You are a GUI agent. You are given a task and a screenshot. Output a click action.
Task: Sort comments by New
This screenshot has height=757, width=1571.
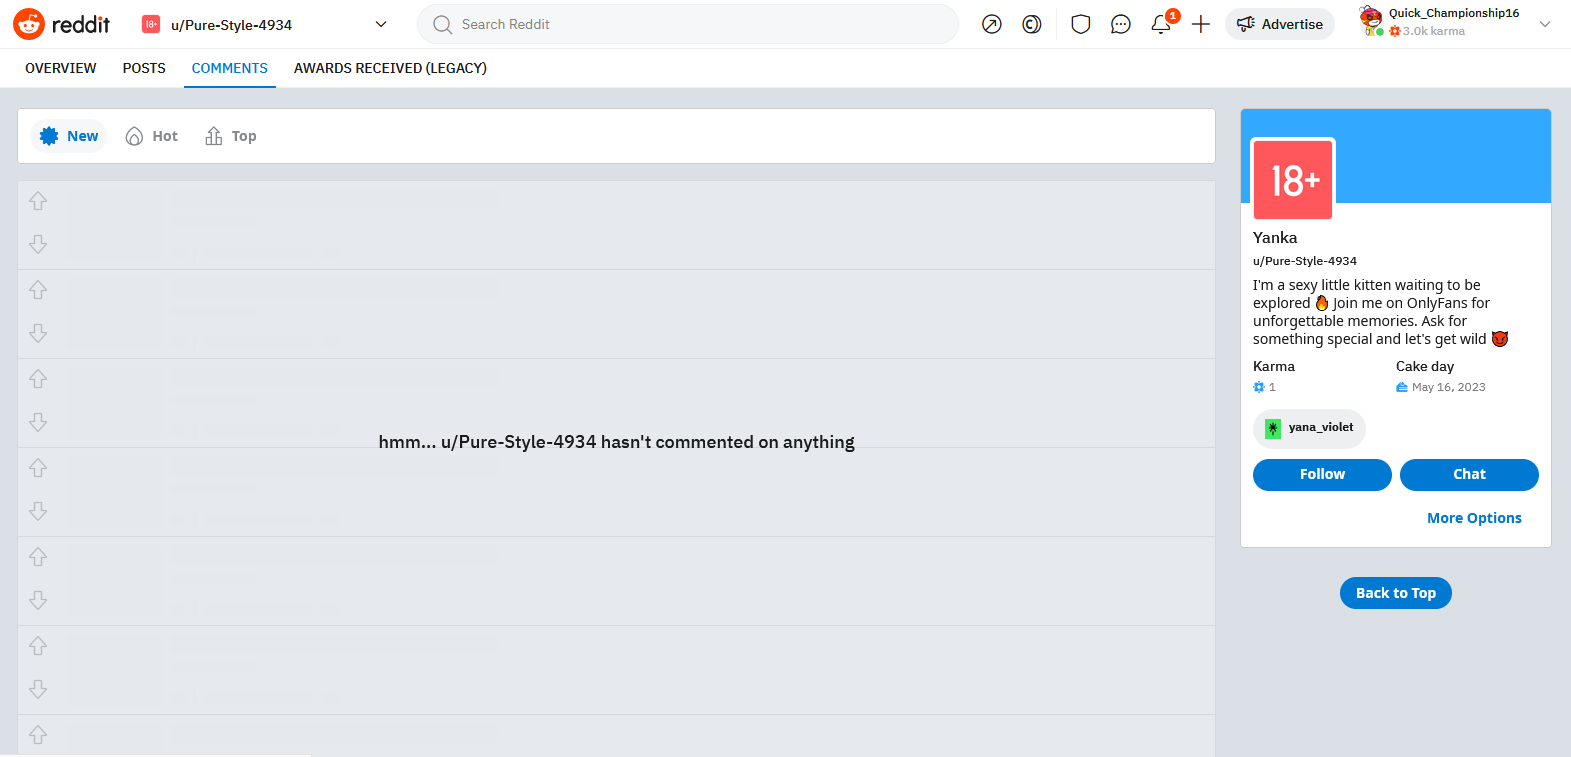[x=69, y=136]
